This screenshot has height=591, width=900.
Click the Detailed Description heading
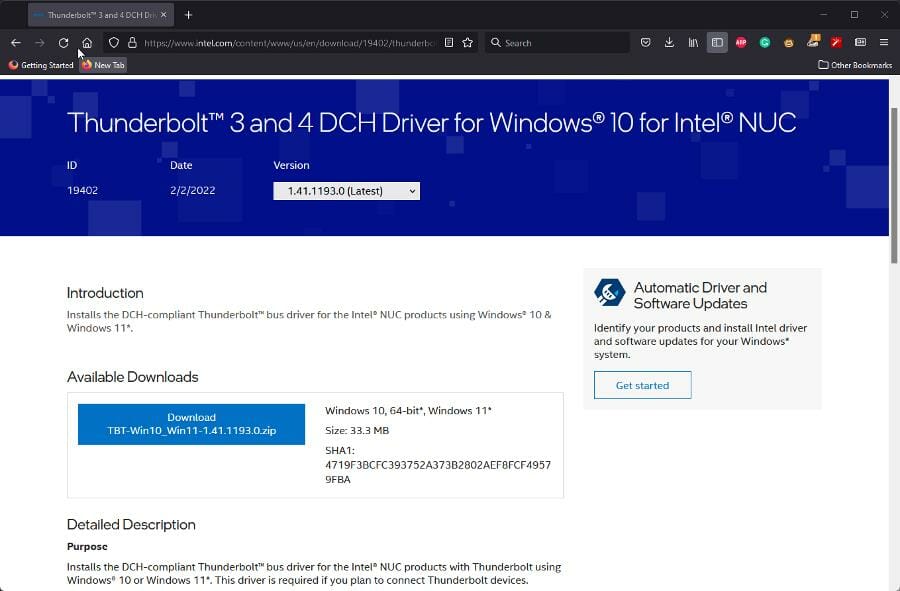(131, 524)
